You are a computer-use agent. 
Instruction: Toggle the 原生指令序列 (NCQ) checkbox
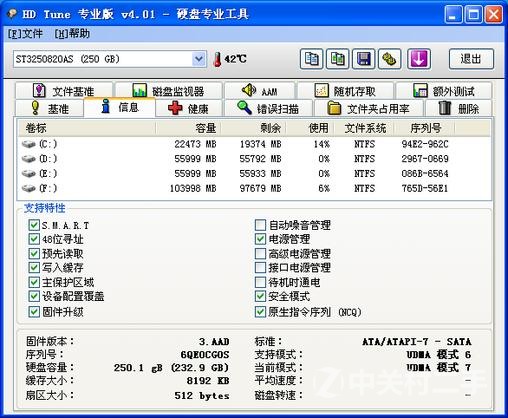coord(260,312)
